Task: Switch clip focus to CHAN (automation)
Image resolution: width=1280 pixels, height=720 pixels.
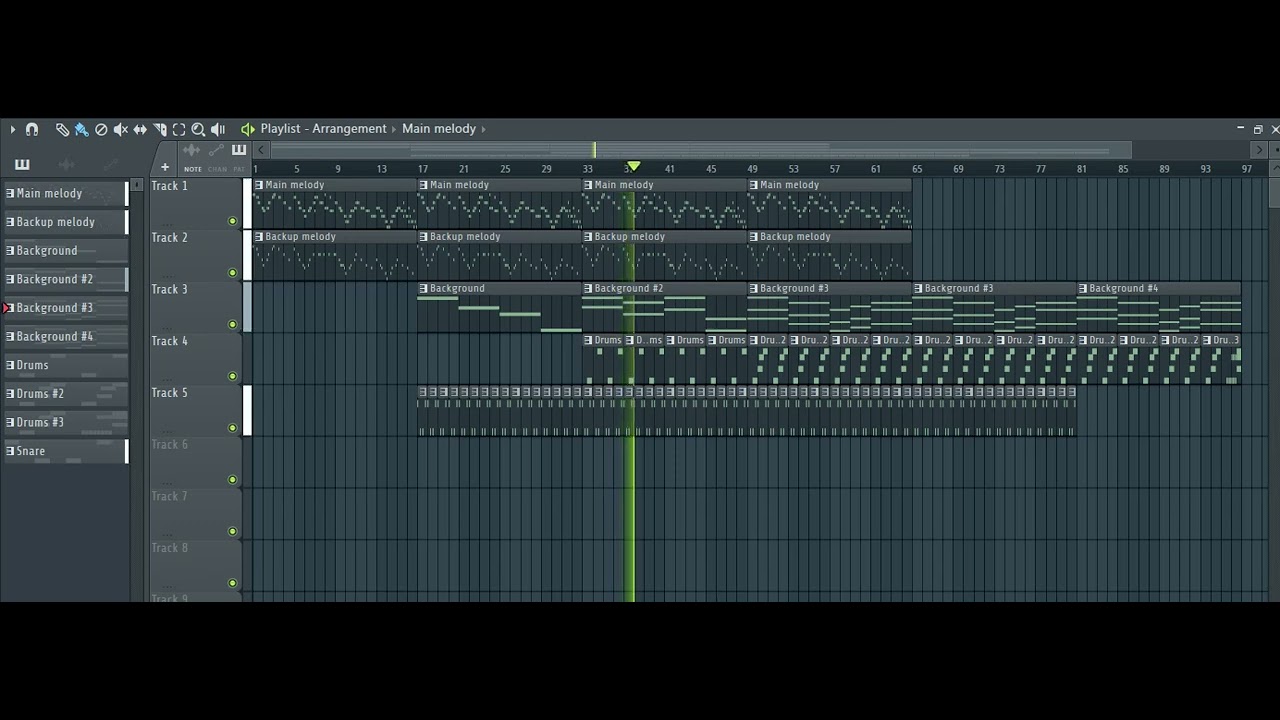Action: (217, 169)
